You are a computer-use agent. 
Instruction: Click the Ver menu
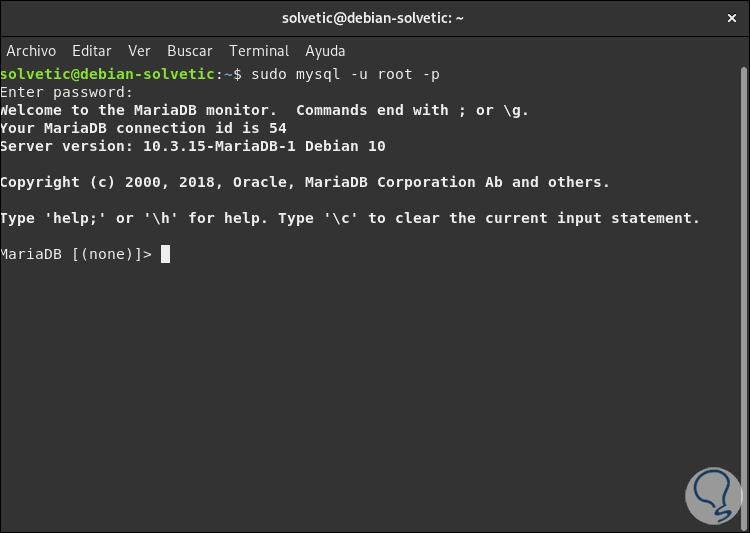point(139,50)
